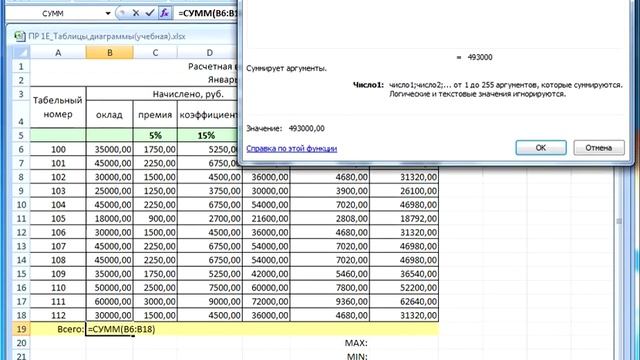The width and height of the screenshot is (640, 360).
Task: Confirm the function dialog with OK
Action: (x=541, y=148)
